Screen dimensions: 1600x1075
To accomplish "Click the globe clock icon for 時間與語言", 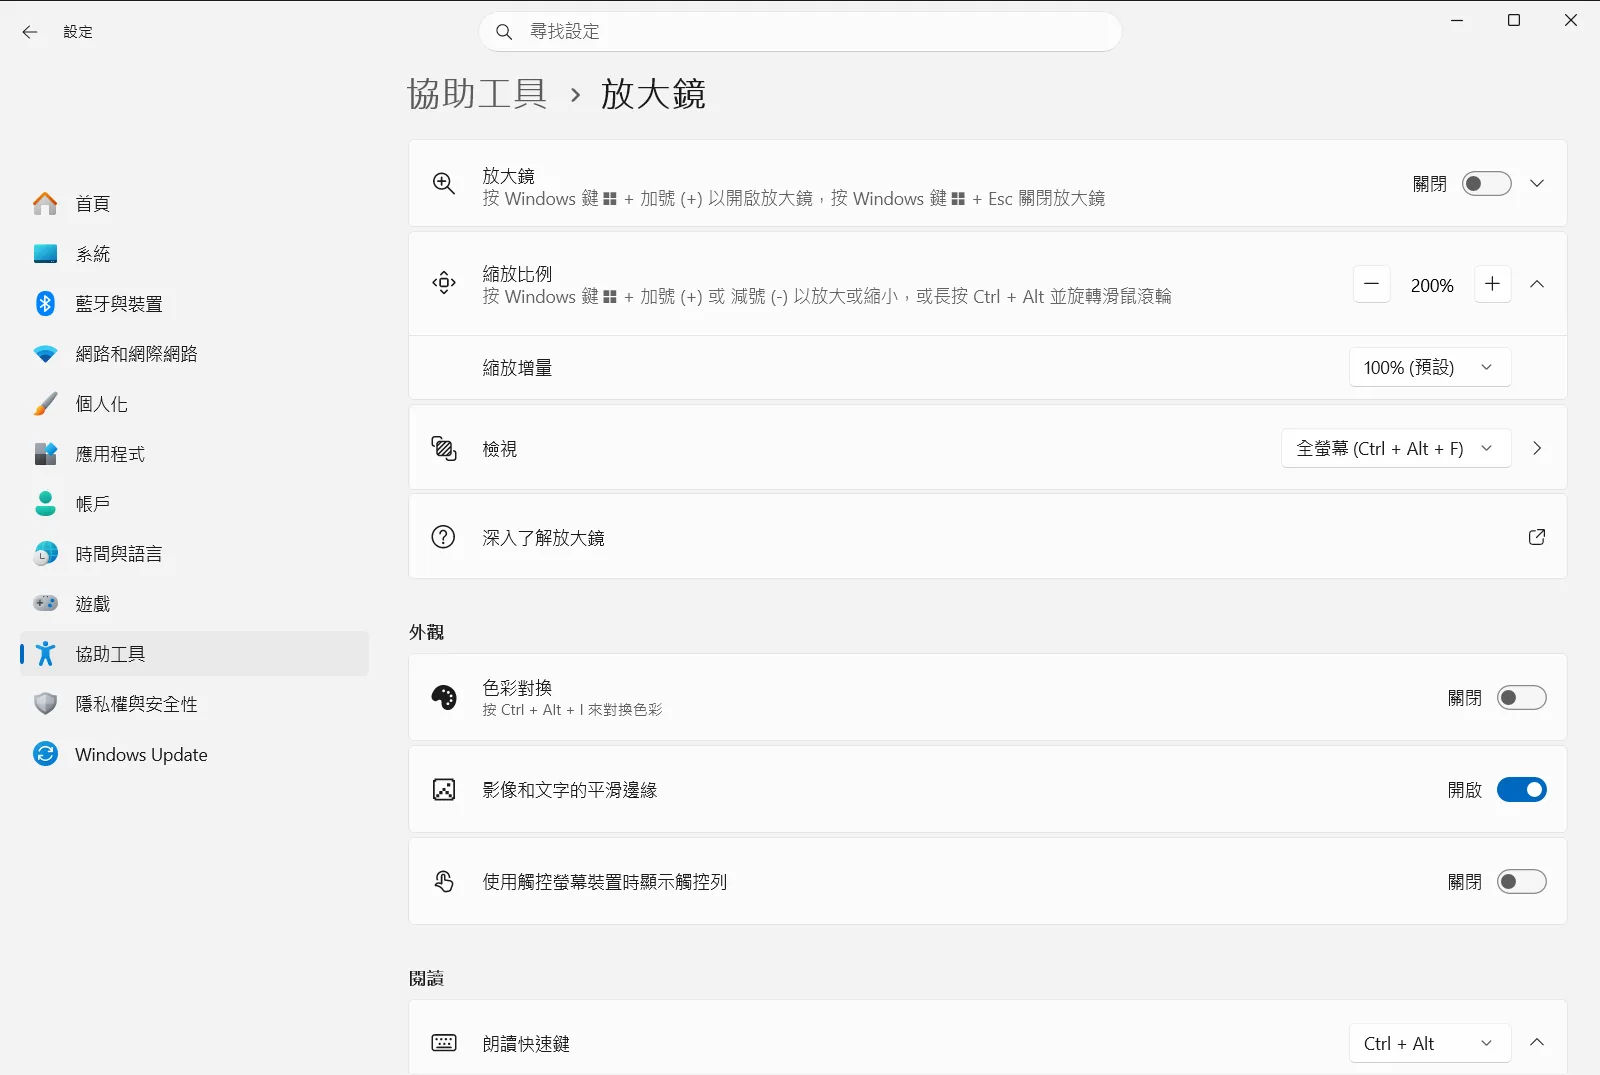I will (45, 554).
